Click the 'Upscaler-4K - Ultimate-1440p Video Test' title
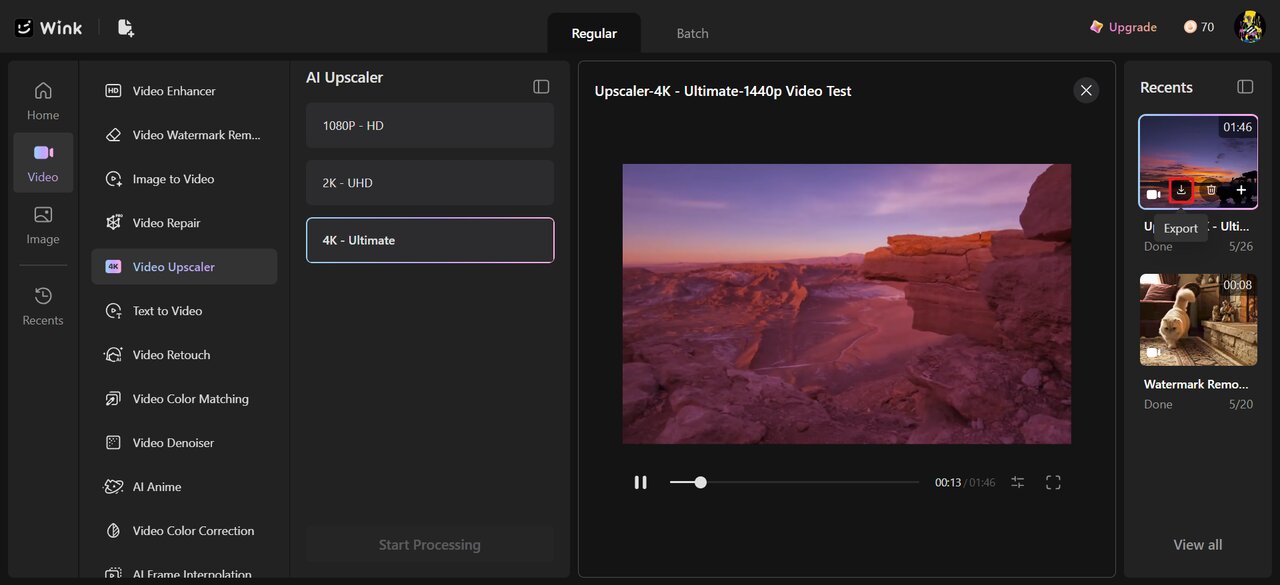 [723, 91]
